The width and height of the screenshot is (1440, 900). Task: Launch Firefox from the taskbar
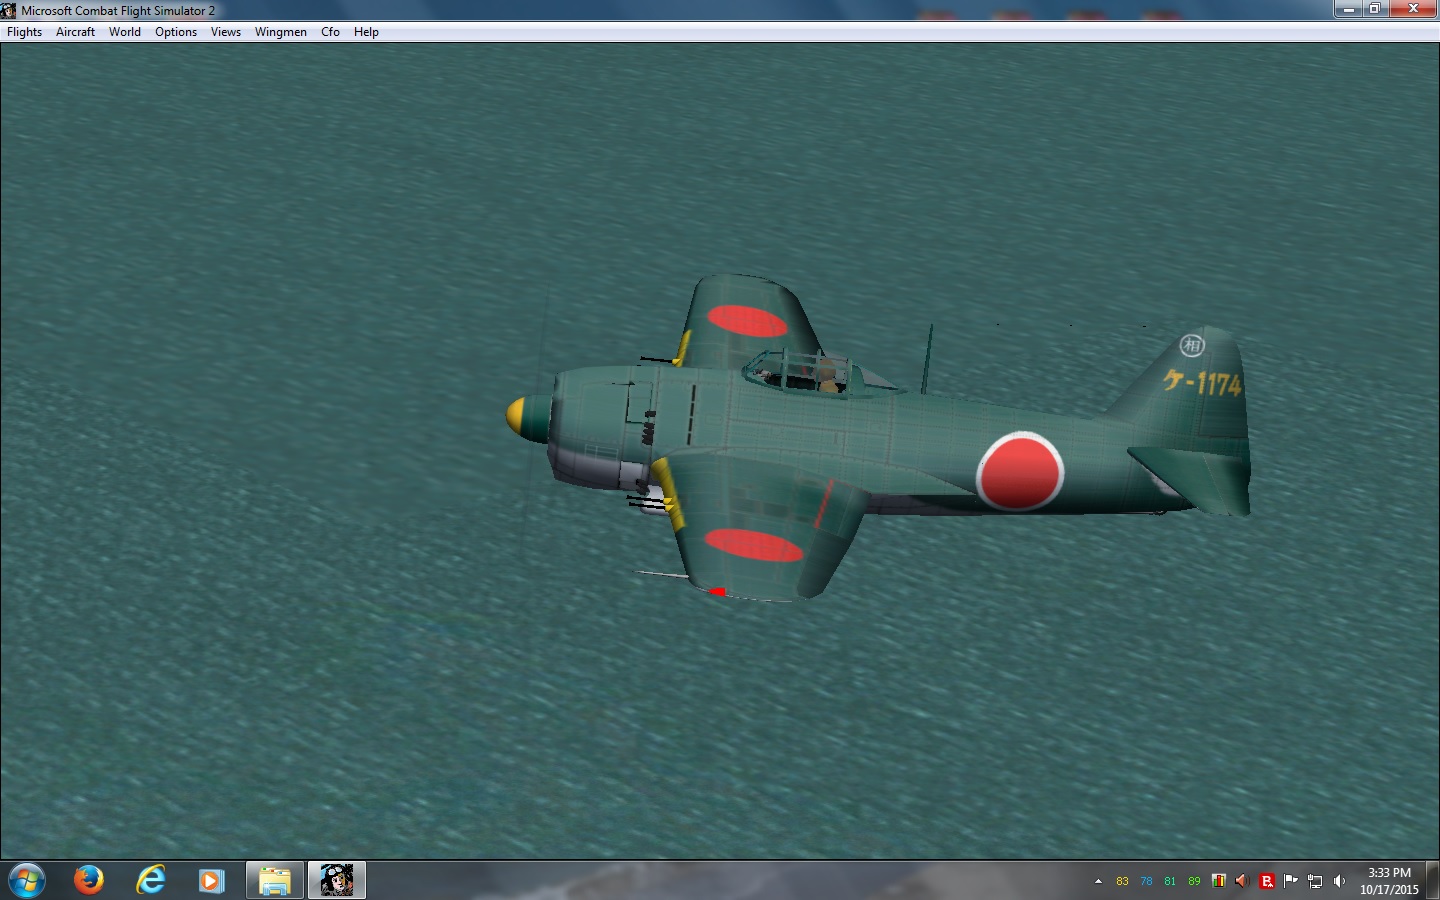(x=89, y=880)
